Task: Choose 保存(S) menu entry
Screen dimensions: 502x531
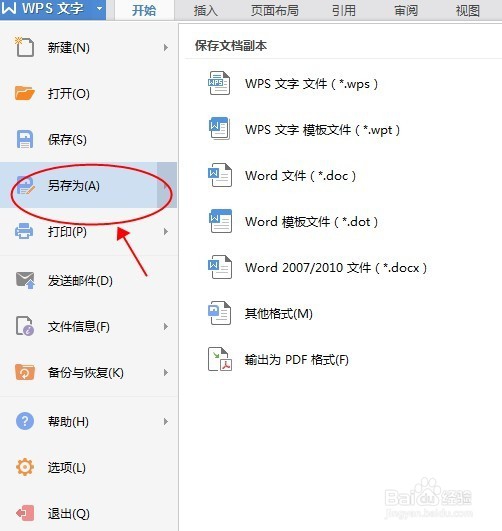Action: point(88,140)
